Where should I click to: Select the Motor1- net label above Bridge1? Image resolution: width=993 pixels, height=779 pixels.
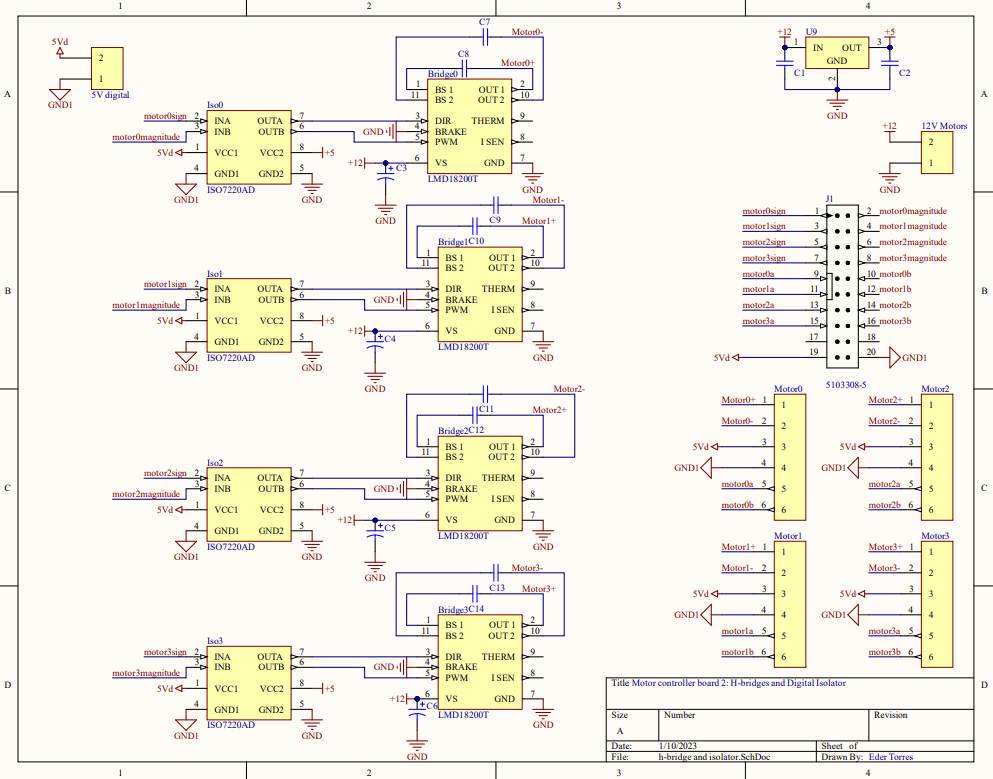549,200
